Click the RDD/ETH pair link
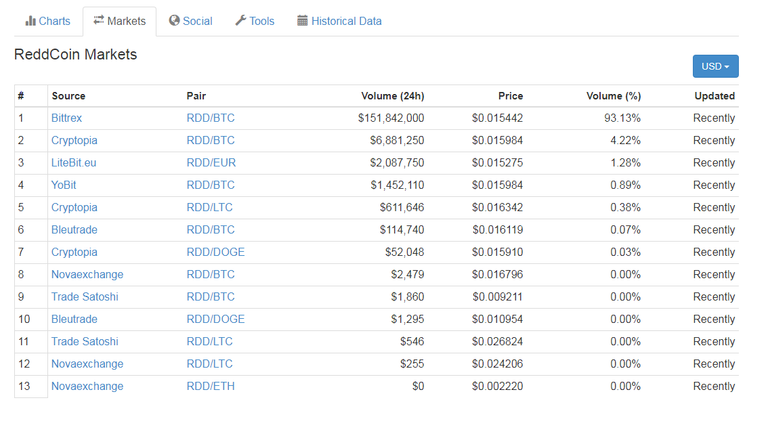 click(211, 386)
